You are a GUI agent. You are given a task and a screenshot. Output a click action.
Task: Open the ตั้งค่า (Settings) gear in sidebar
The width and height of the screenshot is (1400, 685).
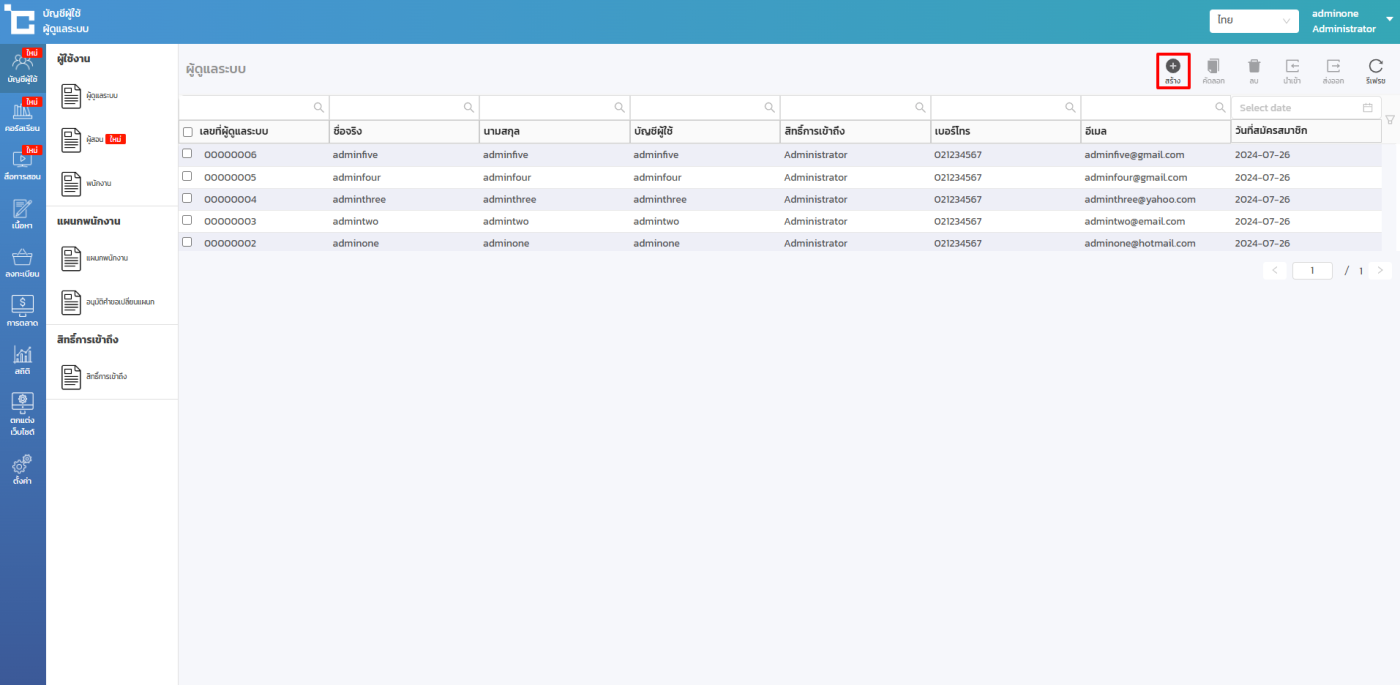click(x=22, y=469)
